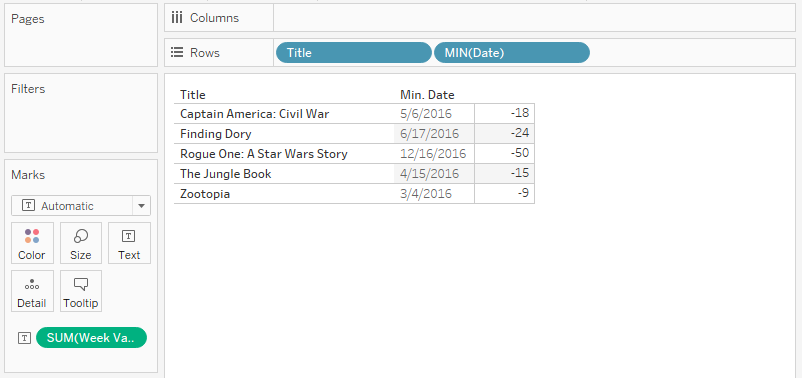
Task: Open the Color marks card
Action: [x=32, y=243]
